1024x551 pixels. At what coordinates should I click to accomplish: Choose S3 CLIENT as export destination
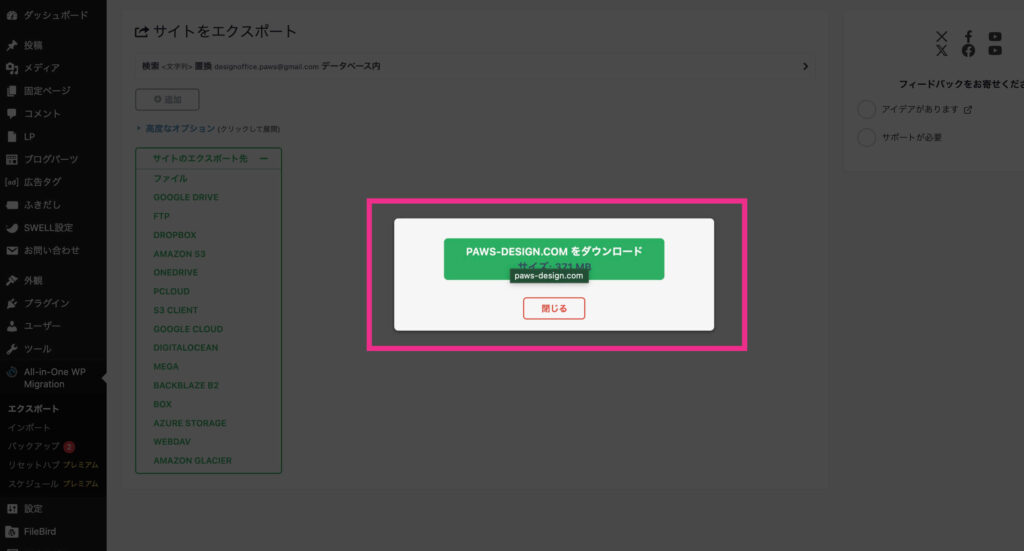tap(176, 310)
